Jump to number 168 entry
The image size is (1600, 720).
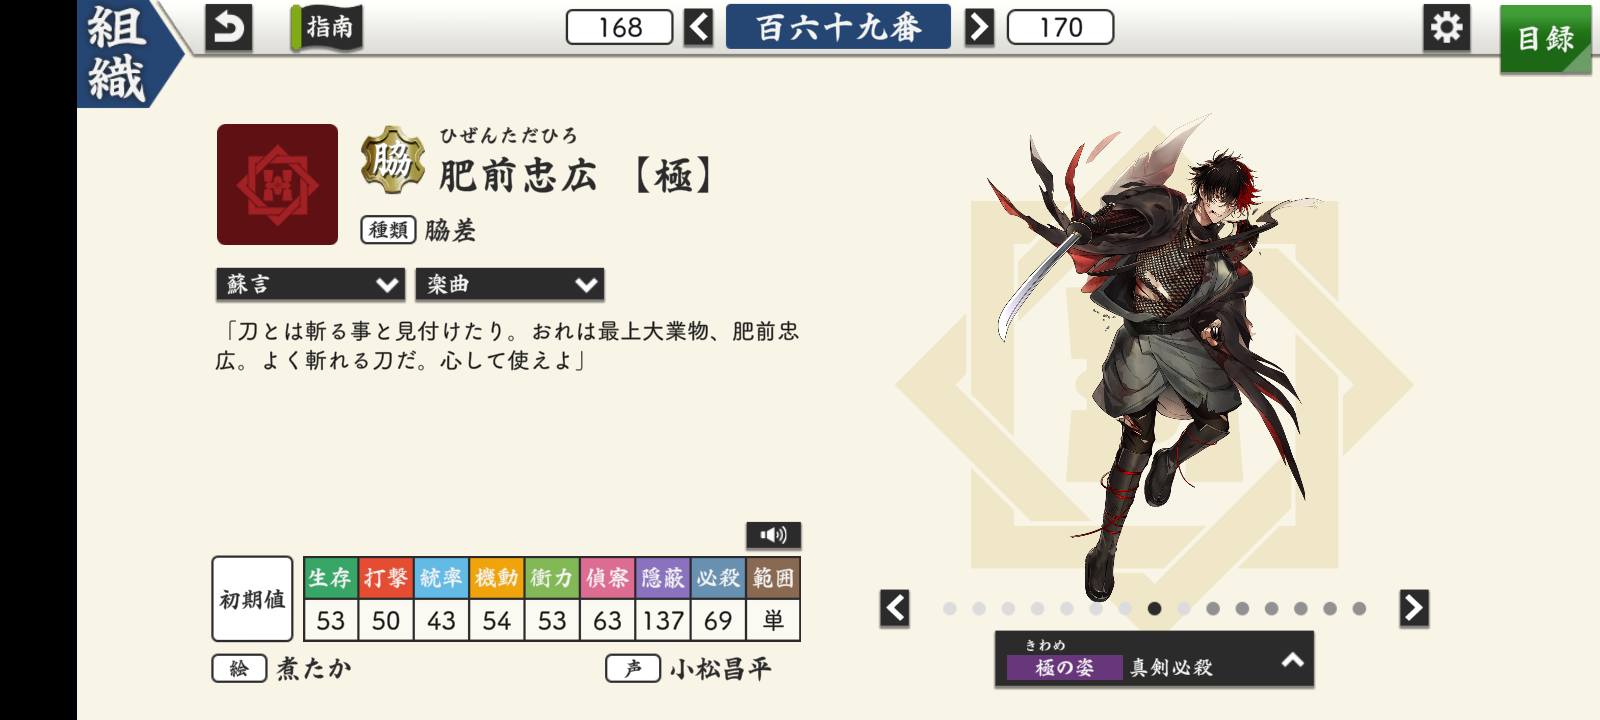tap(620, 27)
